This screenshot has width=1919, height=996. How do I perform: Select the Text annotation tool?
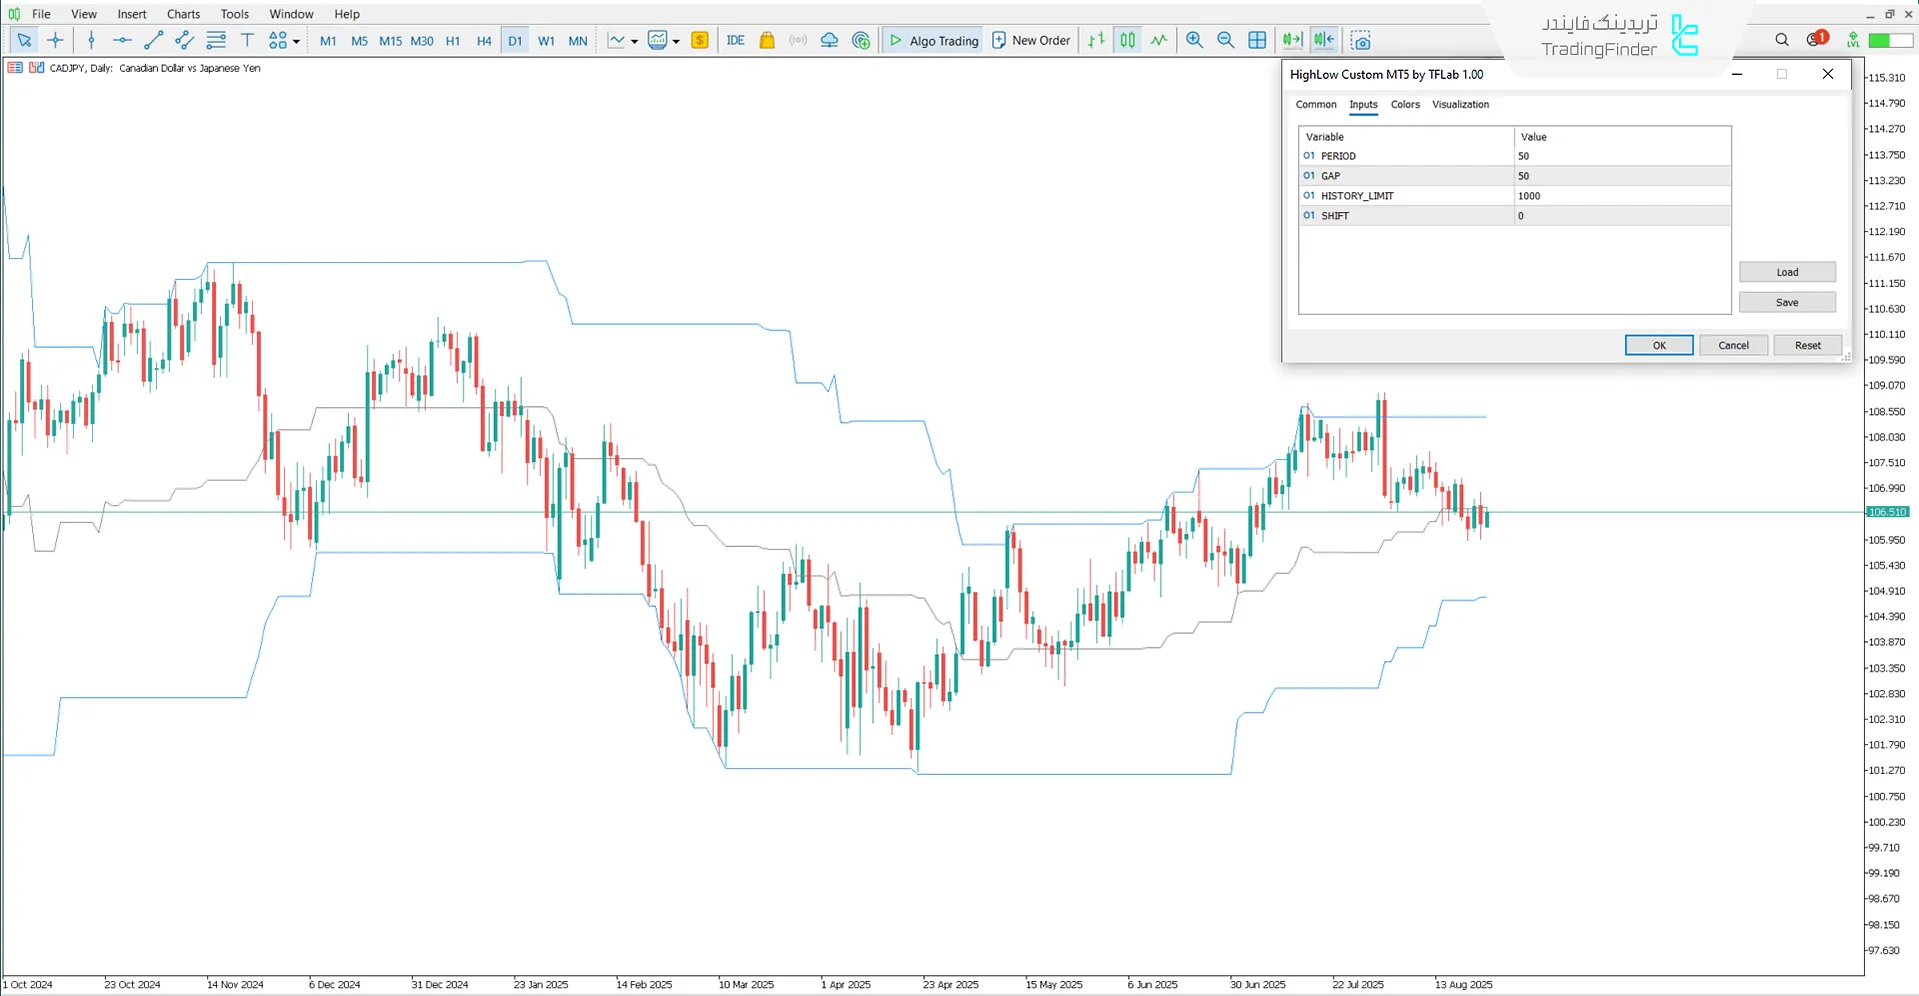[x=247, y=40]
